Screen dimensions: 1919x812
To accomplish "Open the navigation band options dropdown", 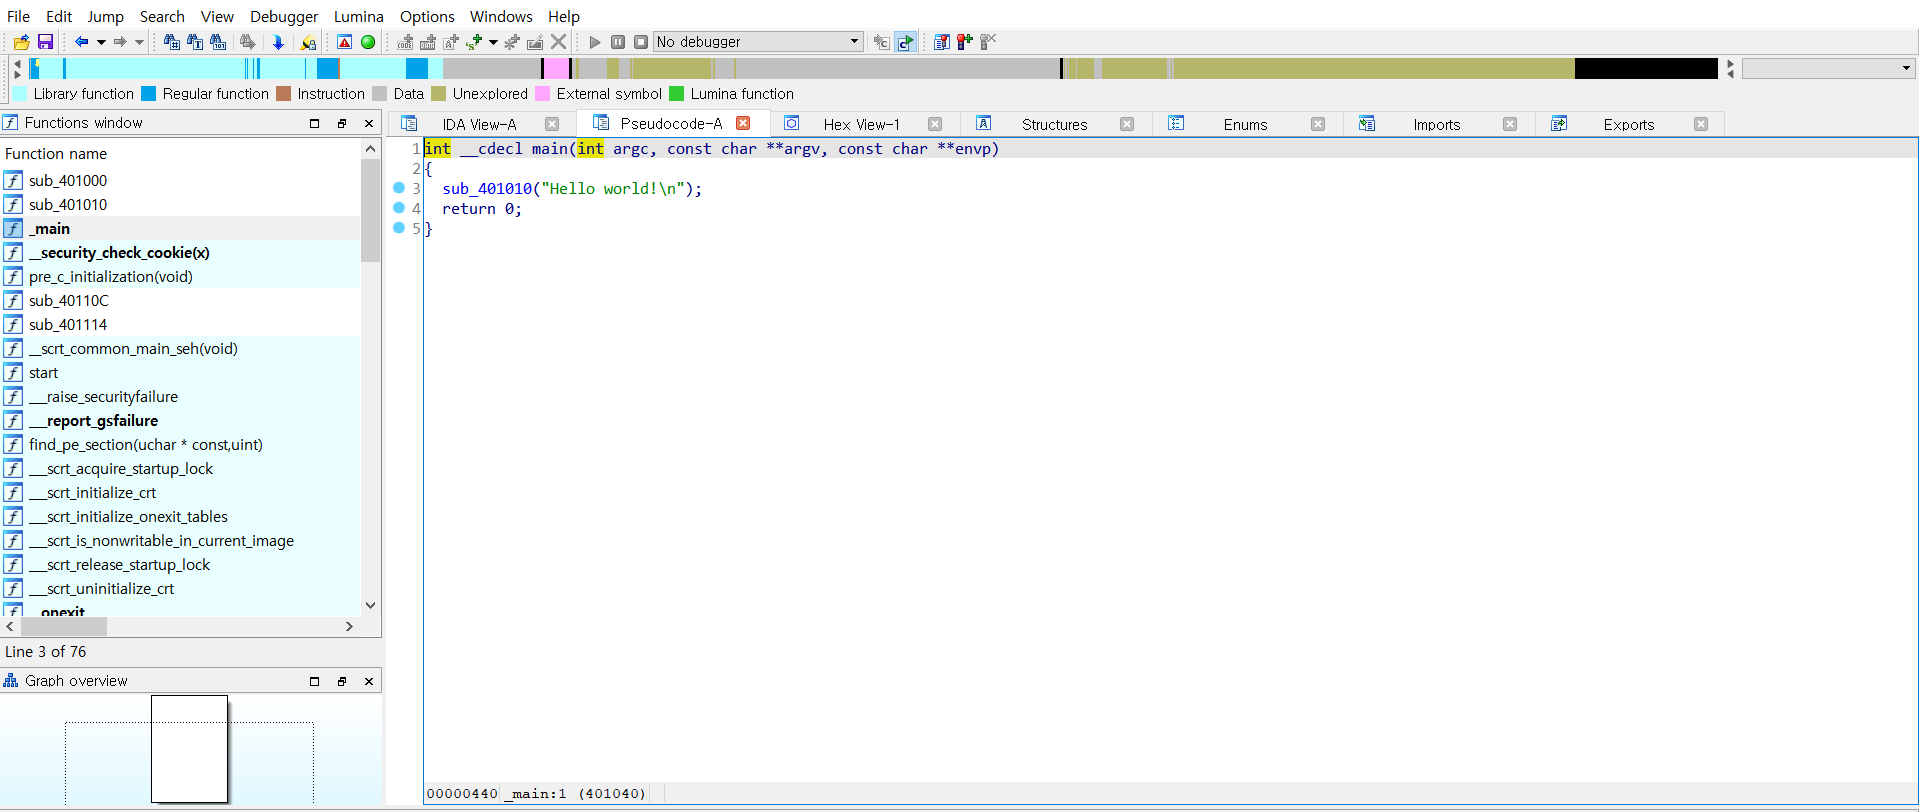I will [1828, 68].
